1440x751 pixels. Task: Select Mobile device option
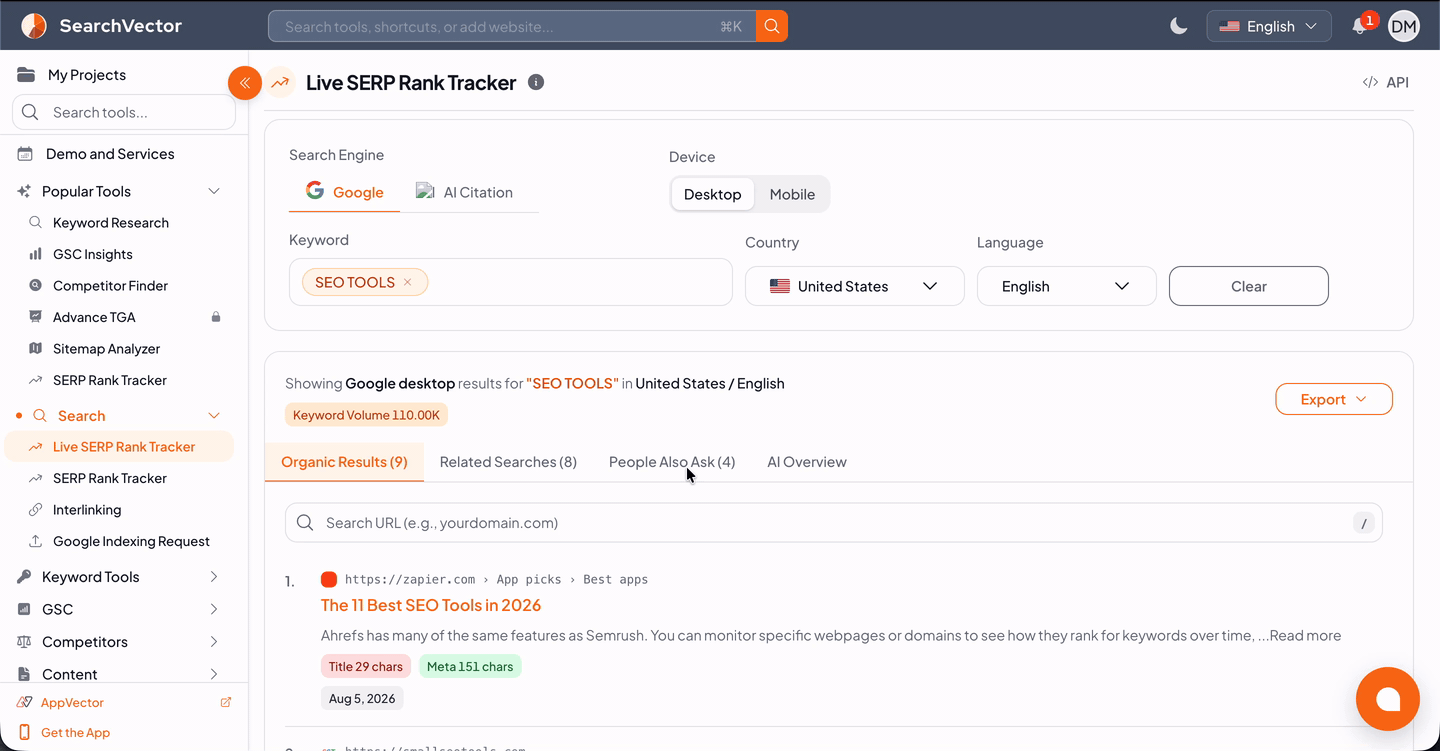point(792,194)
